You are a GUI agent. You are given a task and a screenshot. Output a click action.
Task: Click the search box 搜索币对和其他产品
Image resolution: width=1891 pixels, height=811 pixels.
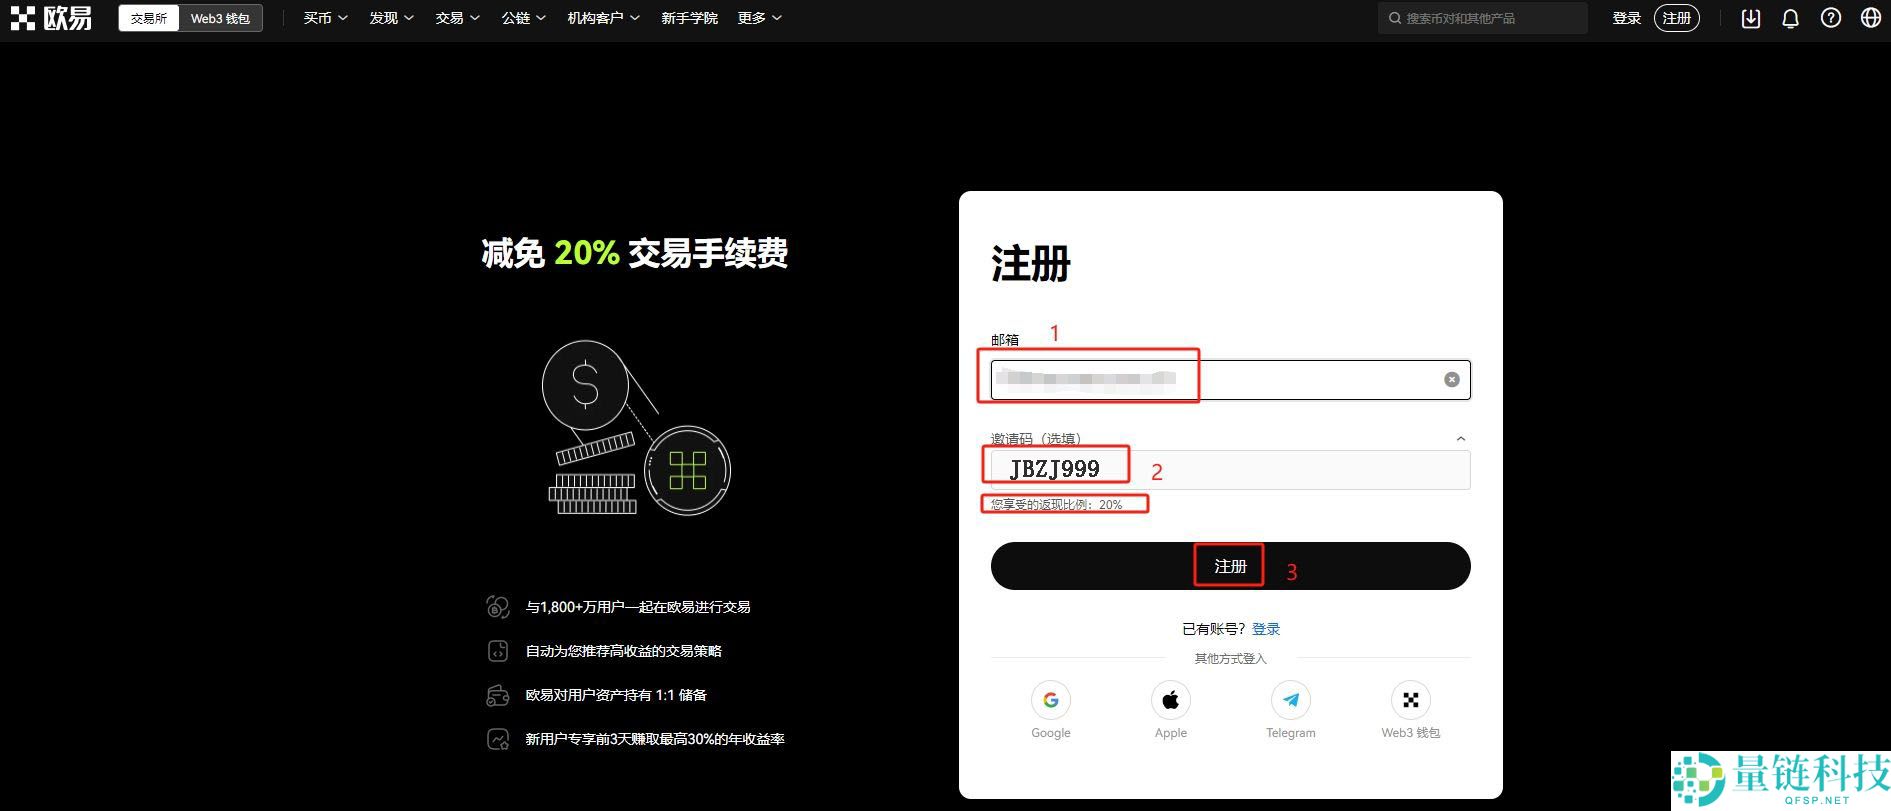pos(1483,18)
